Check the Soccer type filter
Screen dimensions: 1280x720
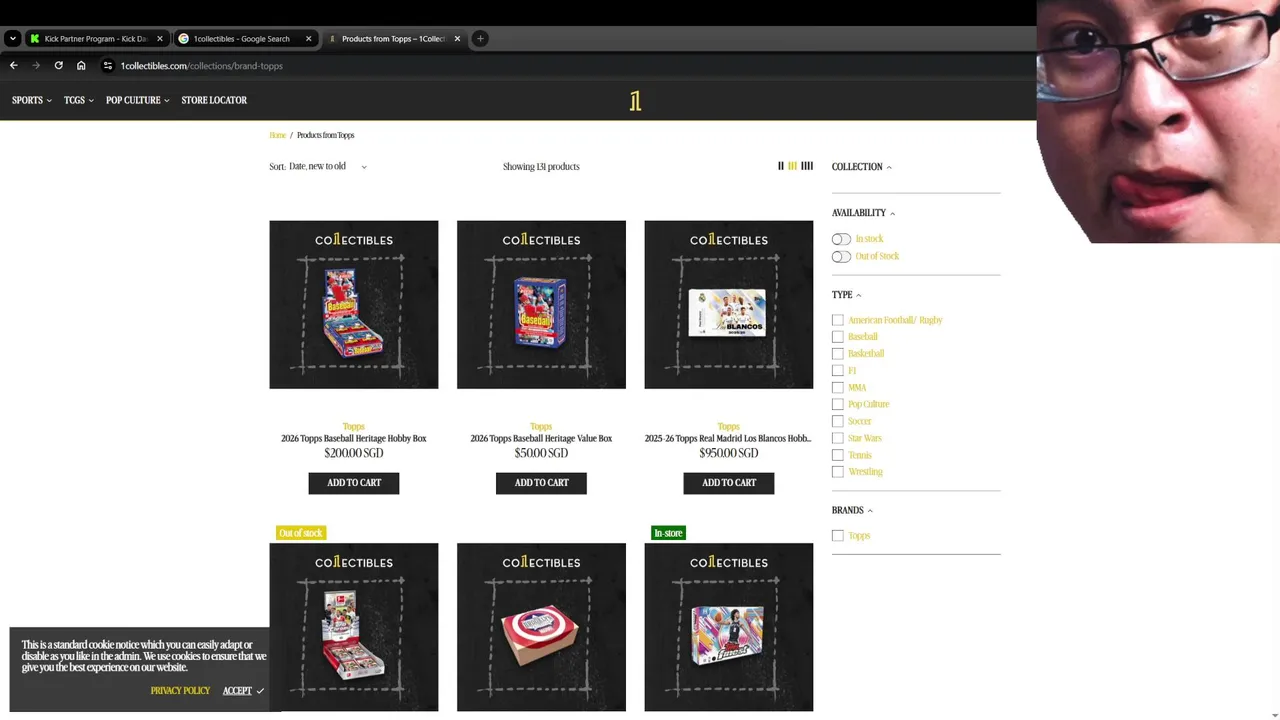[838, 421]
